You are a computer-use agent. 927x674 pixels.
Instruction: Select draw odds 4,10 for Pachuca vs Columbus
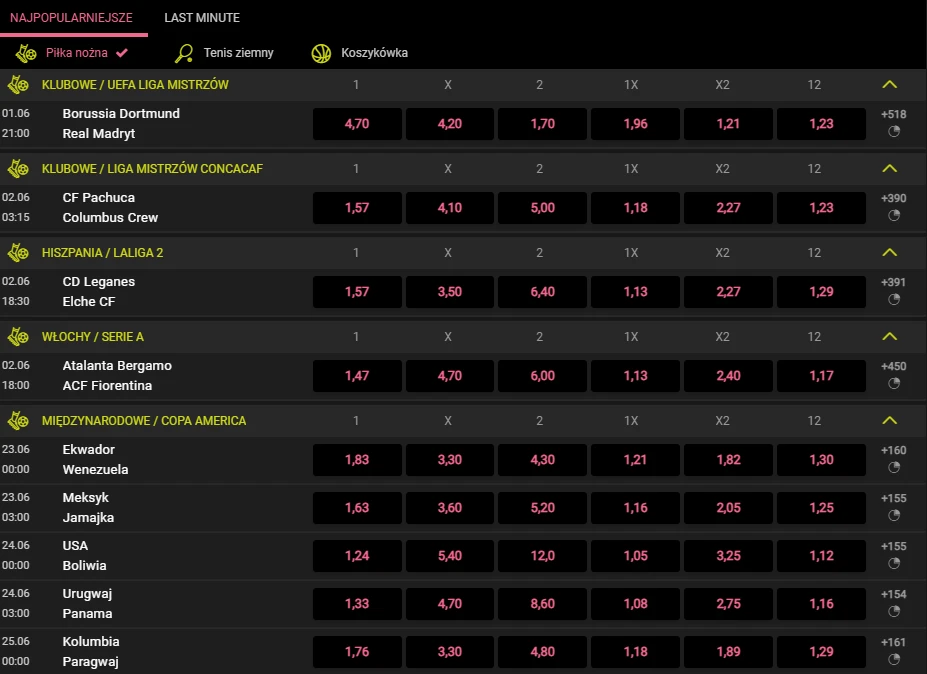450,208
